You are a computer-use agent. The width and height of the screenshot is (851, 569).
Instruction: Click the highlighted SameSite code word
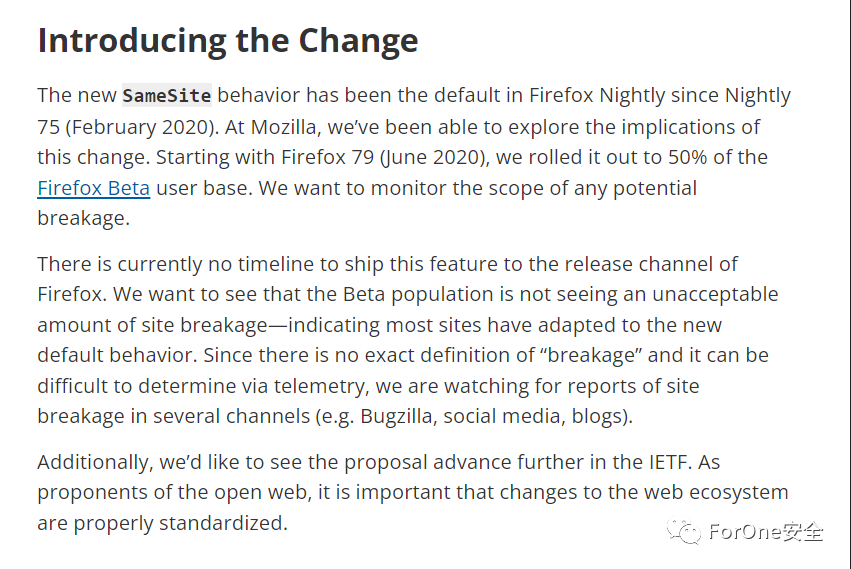[167, 96]
